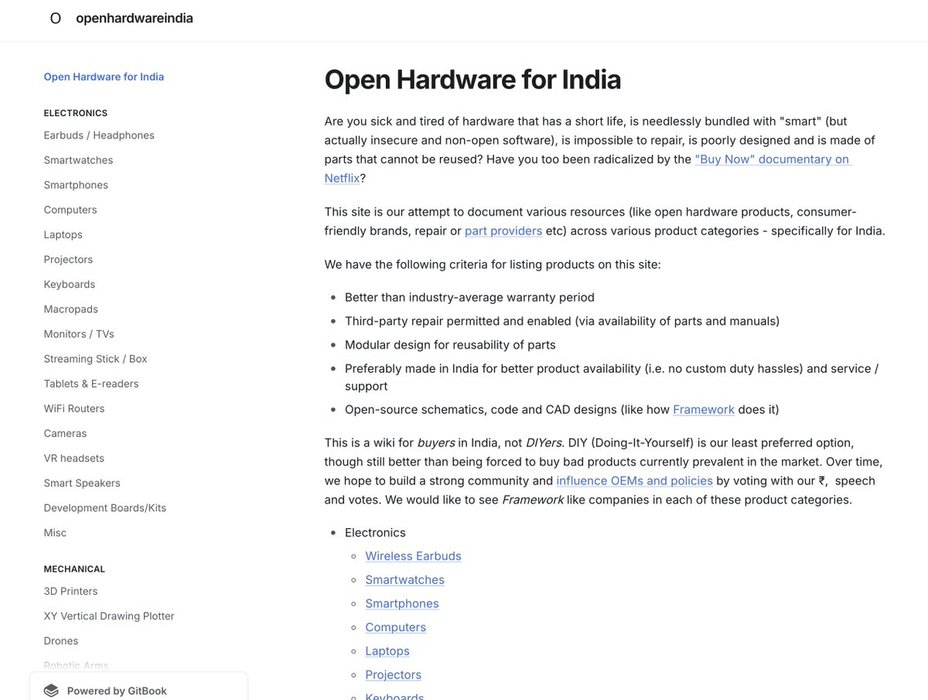The width and height of the screenshot is (928, 700).
Task: Click the "Modular design for reusability of parts" bullet
Action: click(x=450, y=345)
